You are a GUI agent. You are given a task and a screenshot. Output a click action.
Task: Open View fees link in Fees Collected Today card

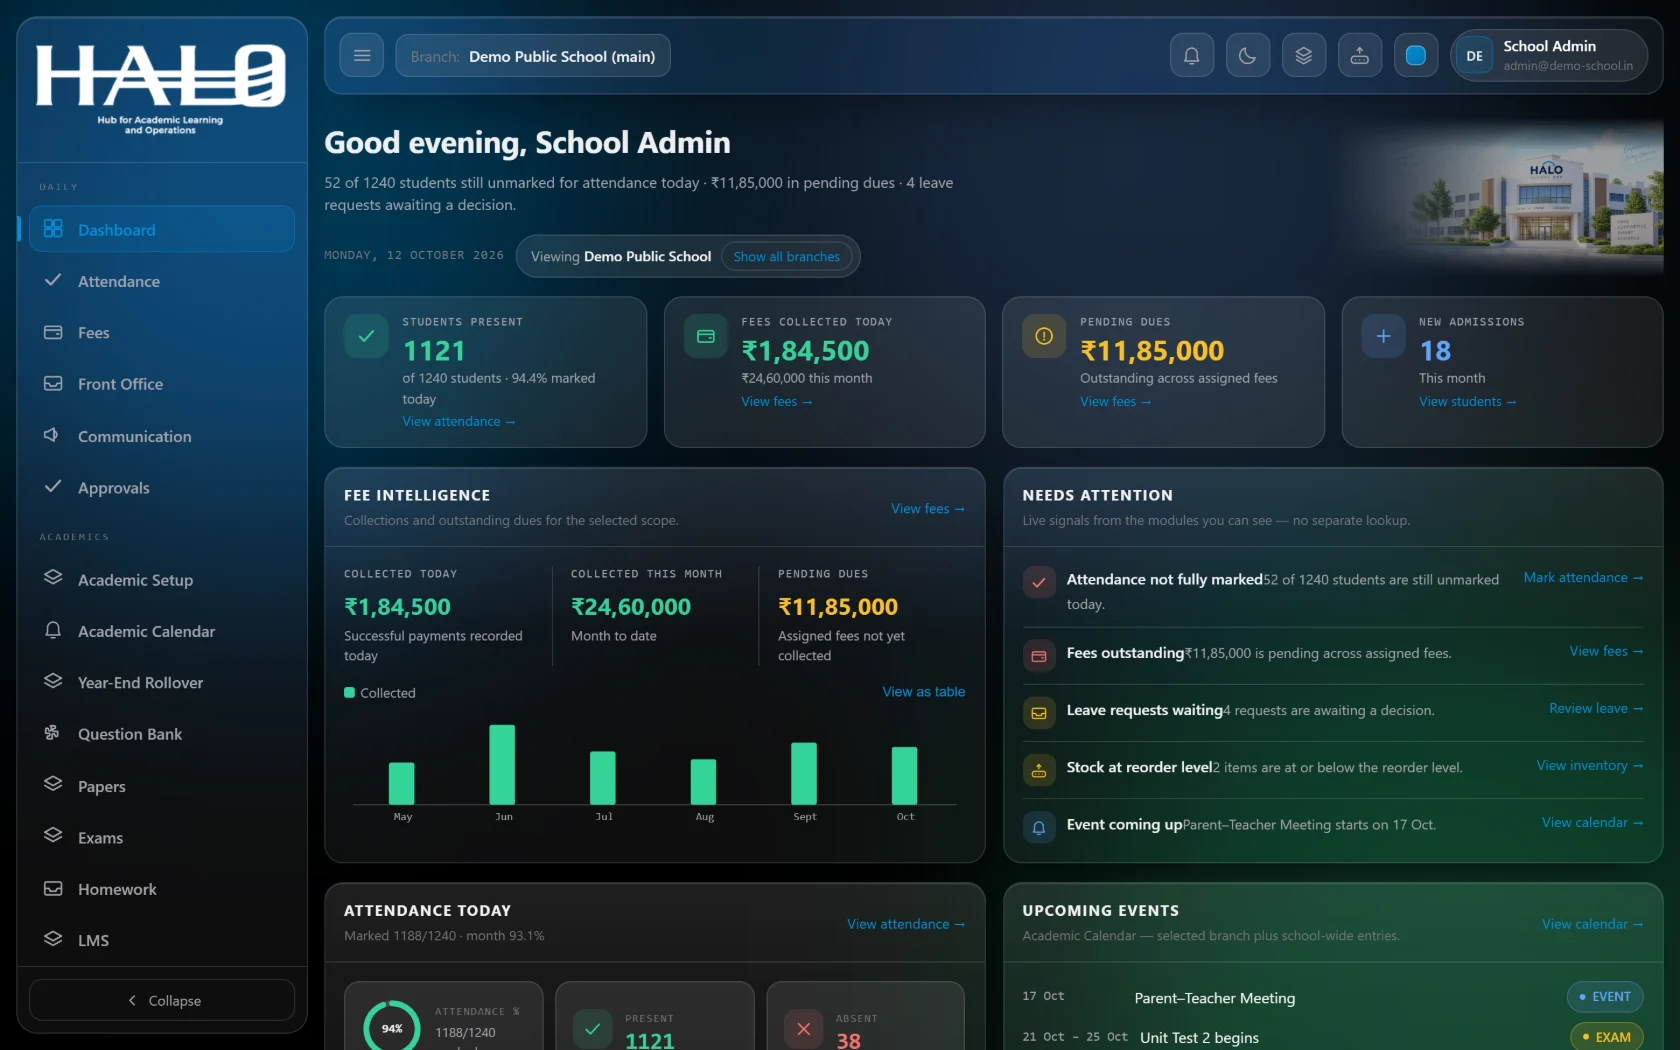777,401
